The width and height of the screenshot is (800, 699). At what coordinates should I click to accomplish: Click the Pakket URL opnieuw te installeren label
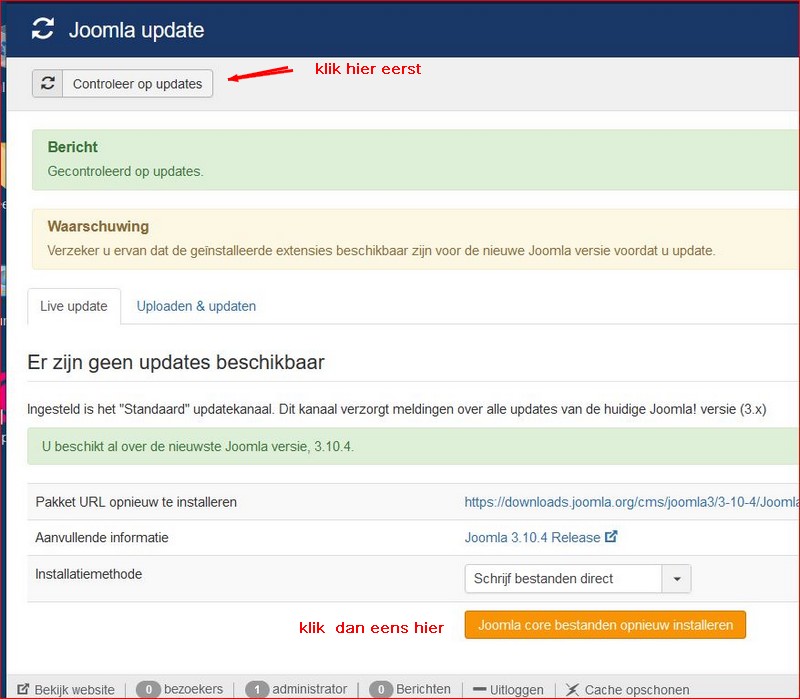(x=136, y=502)
